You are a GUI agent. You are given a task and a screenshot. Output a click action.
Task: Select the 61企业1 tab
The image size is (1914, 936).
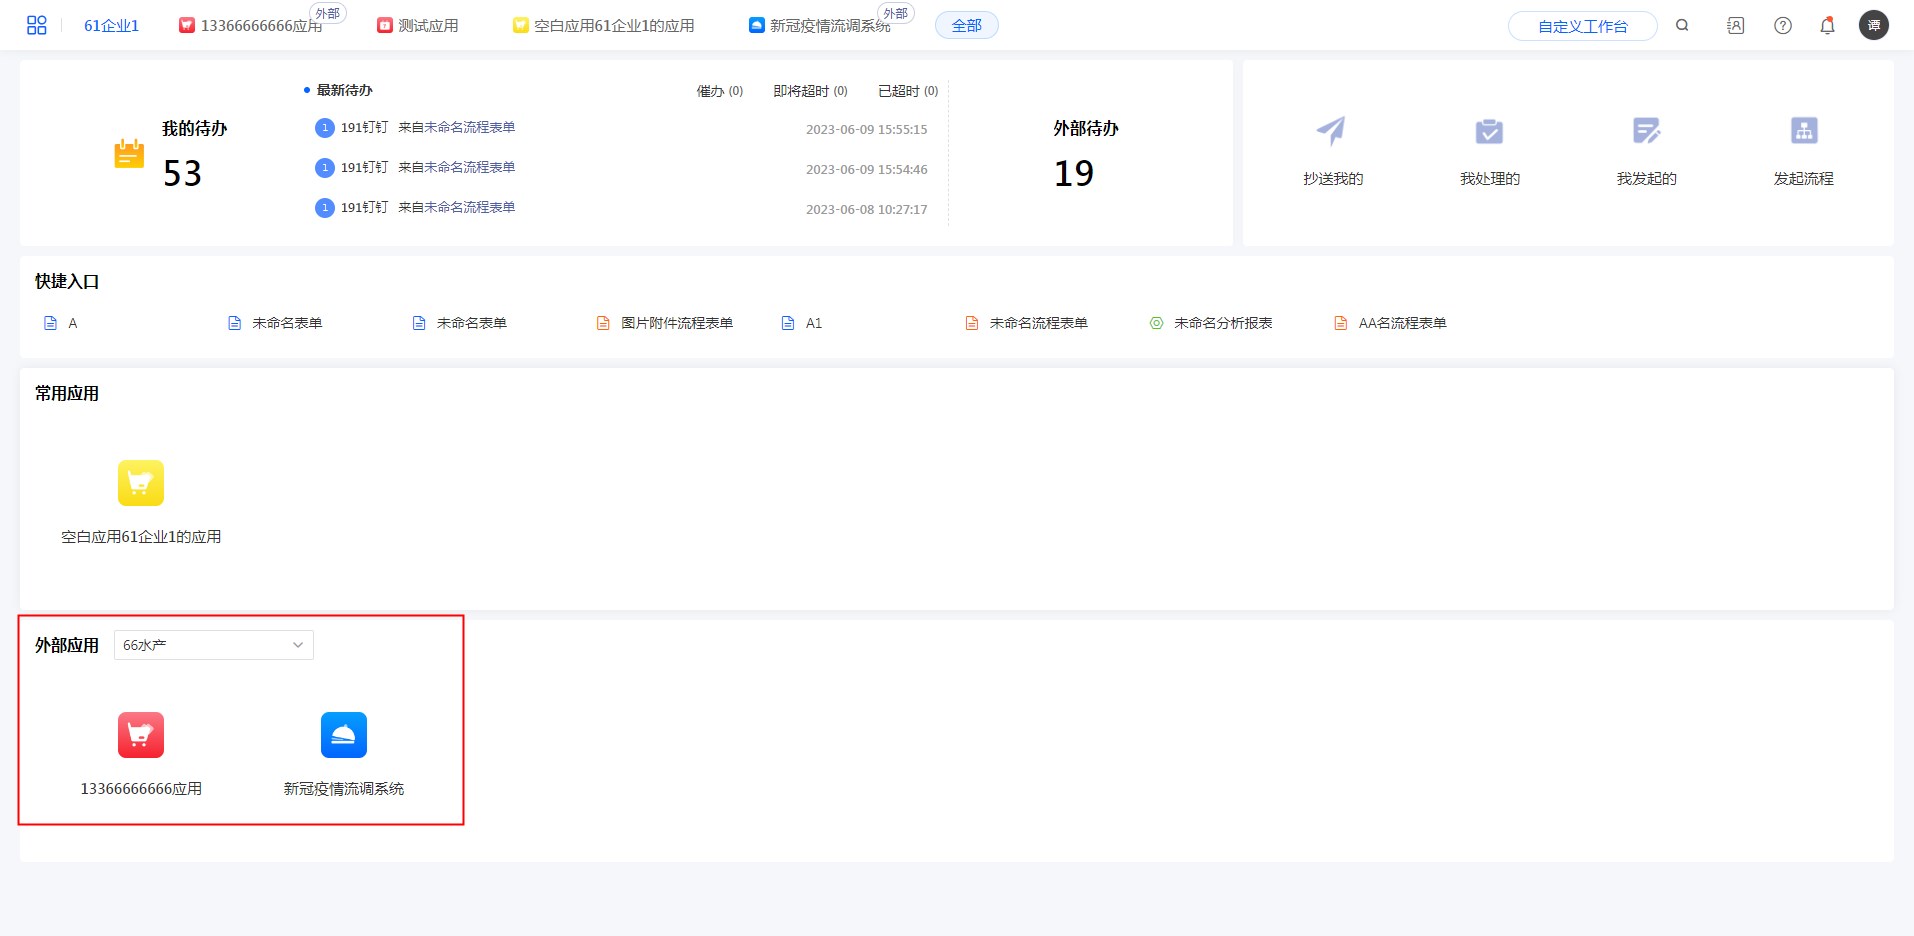(x=111, y=26)
